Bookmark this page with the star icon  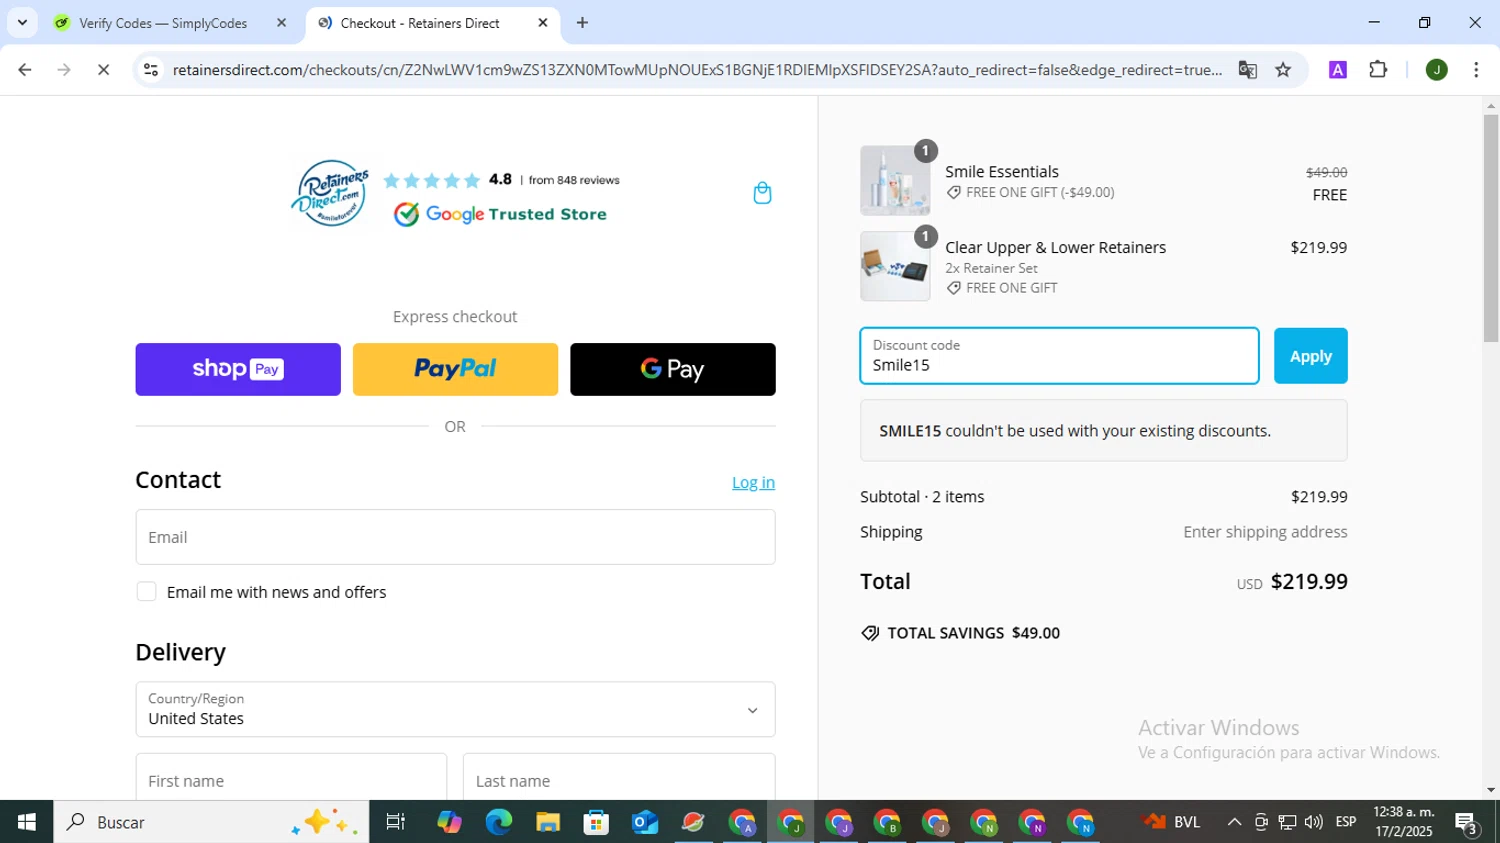click(1283, 70)
